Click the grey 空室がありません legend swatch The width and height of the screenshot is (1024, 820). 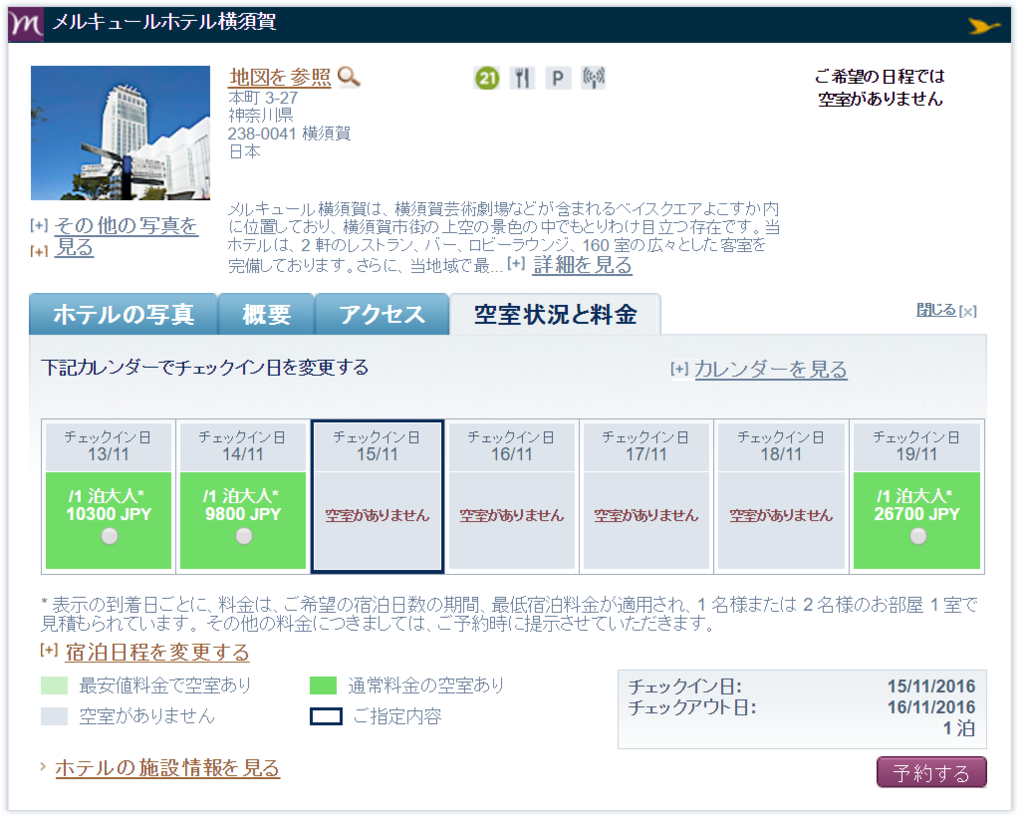click(54, 716)
